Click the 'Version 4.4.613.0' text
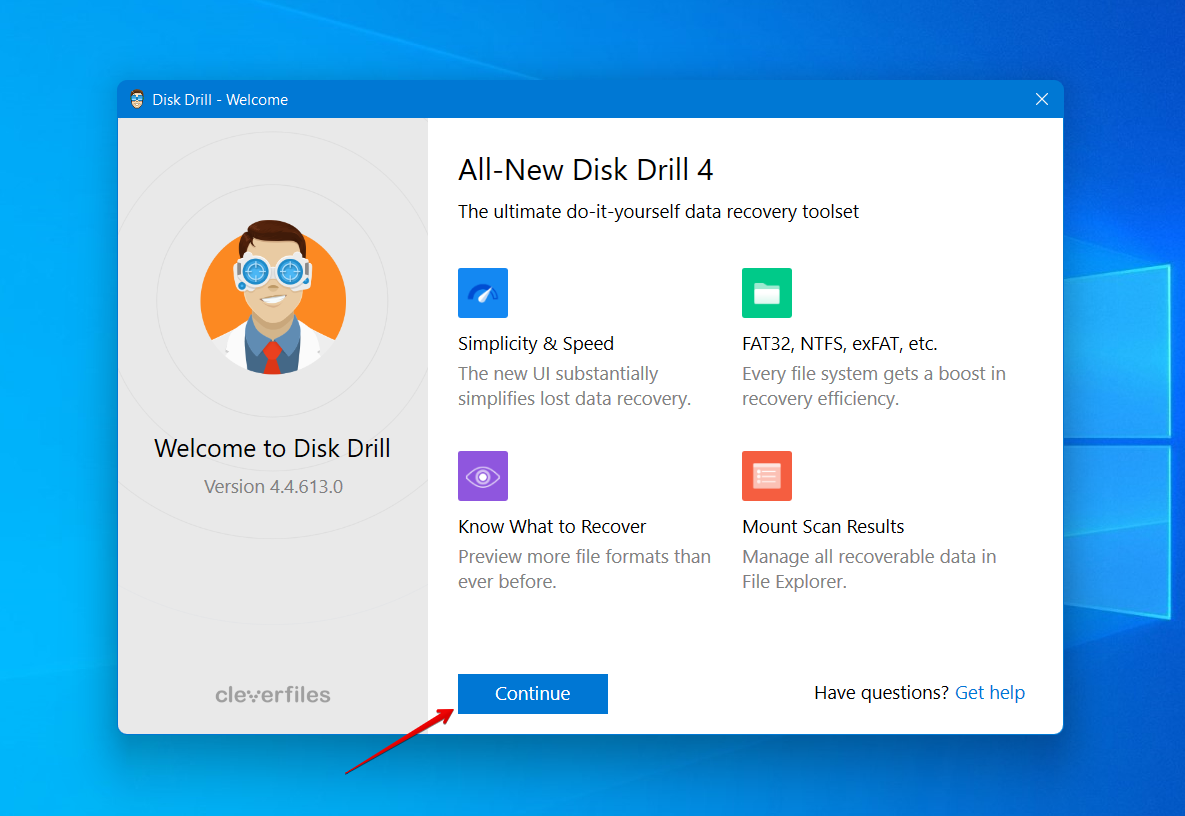Screen dimensions: 1185x816 pos(273,487)
